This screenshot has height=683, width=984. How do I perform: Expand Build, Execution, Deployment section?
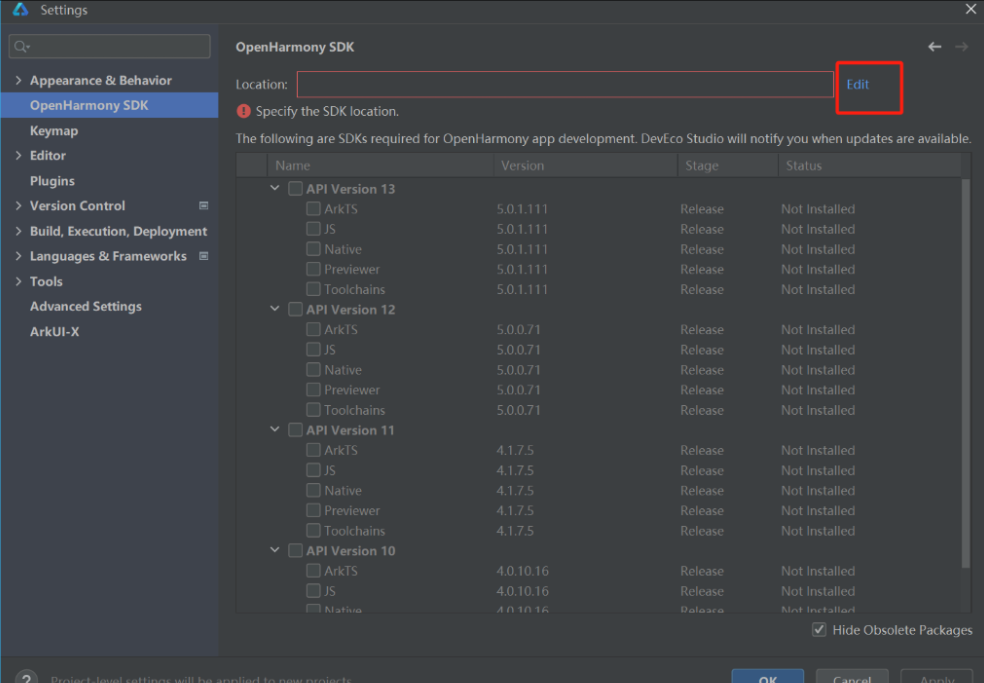18,230
